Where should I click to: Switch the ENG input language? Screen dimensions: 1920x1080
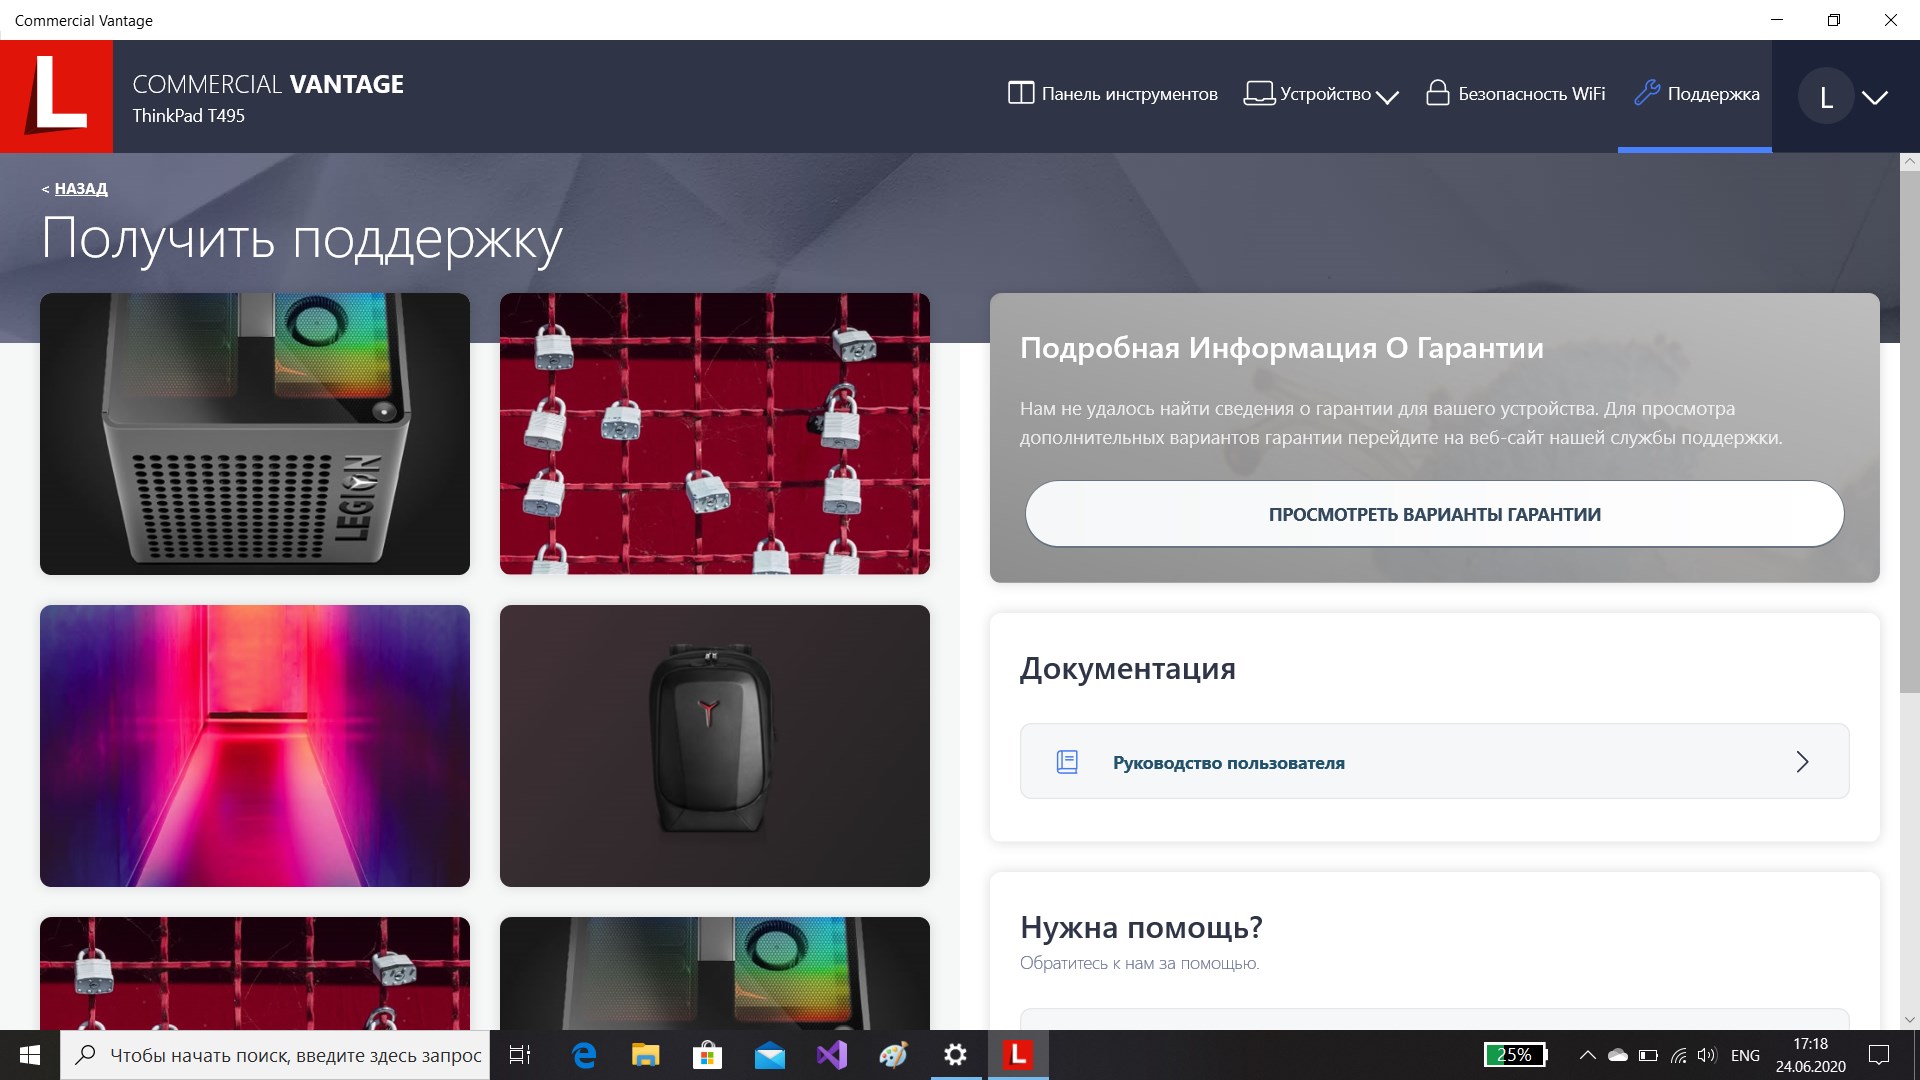1745,1055
